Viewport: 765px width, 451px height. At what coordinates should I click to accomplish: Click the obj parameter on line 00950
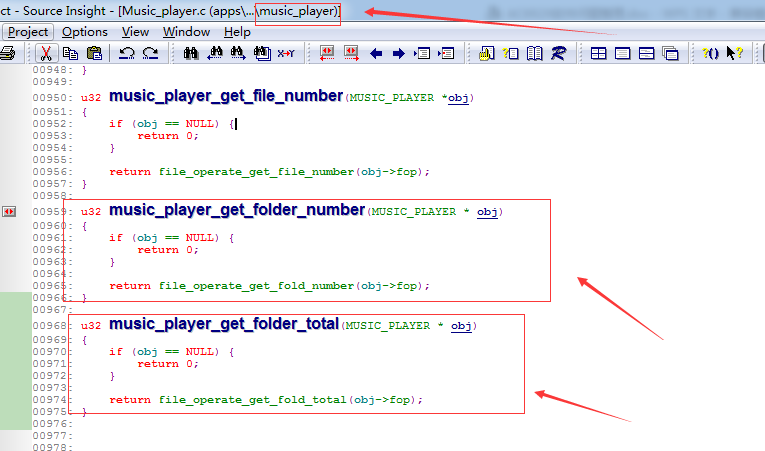458,98
